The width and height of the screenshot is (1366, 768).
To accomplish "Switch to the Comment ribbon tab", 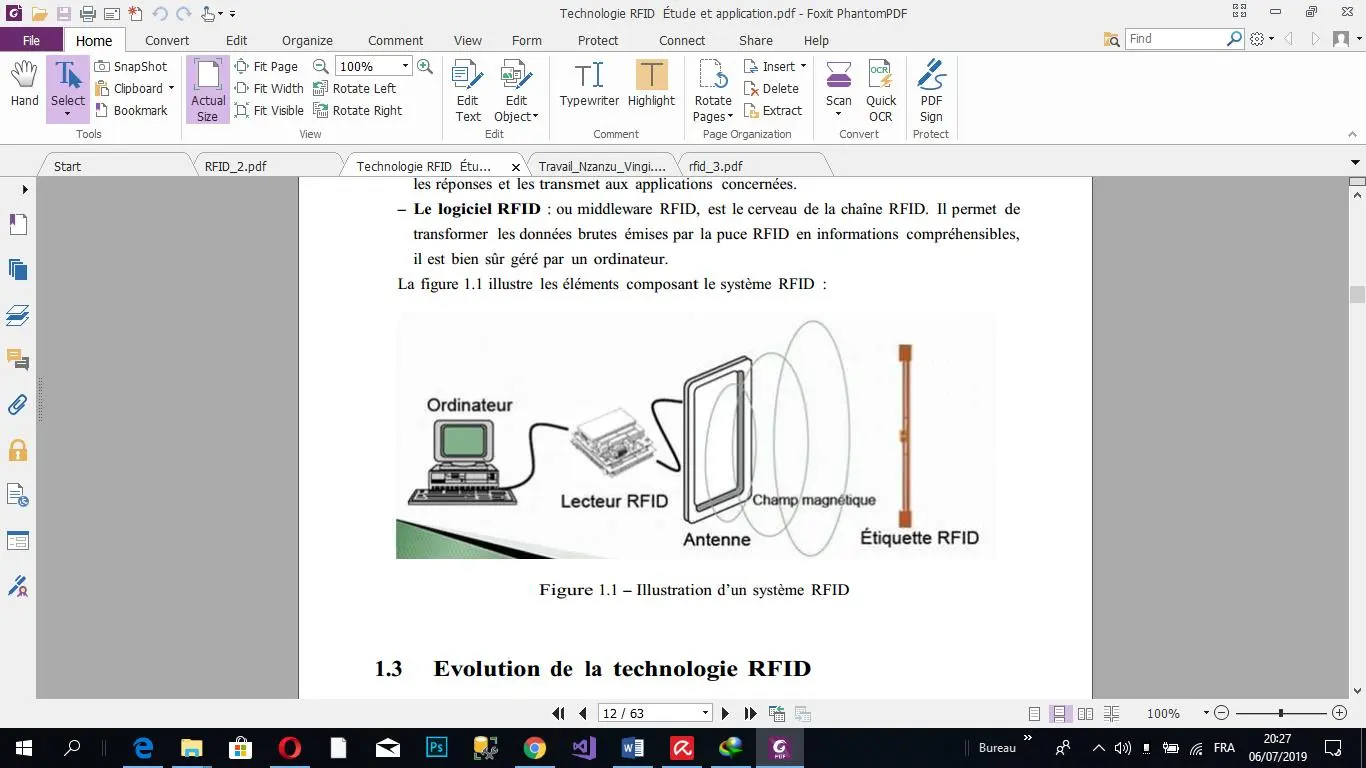I will [x=395, y=40].
